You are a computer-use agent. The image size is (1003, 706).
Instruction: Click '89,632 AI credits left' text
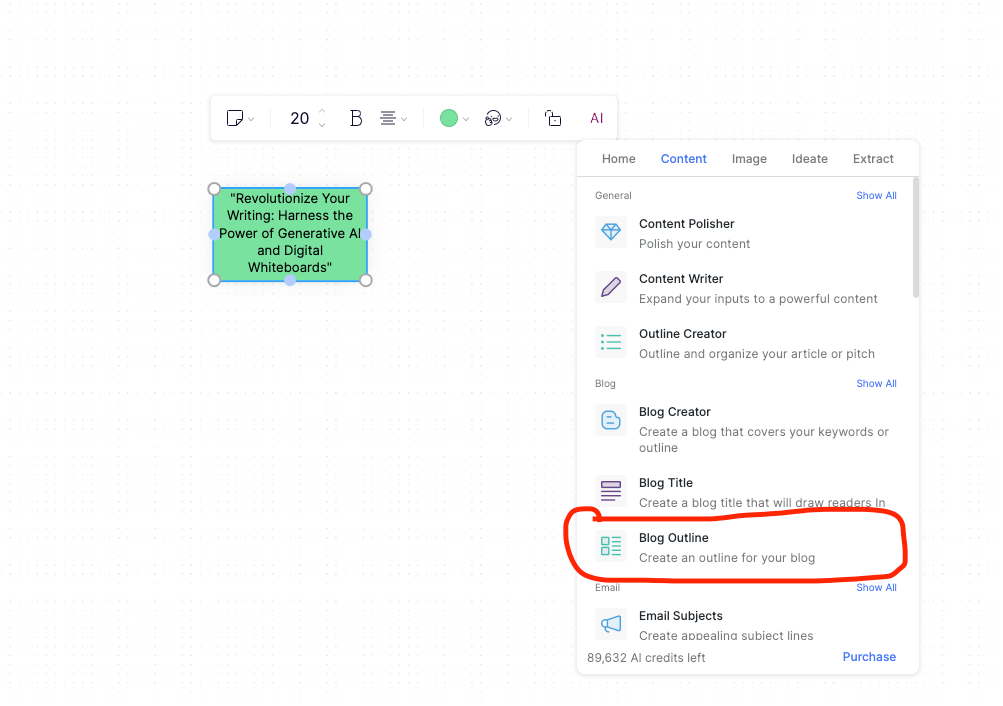[x=646, y=658]
